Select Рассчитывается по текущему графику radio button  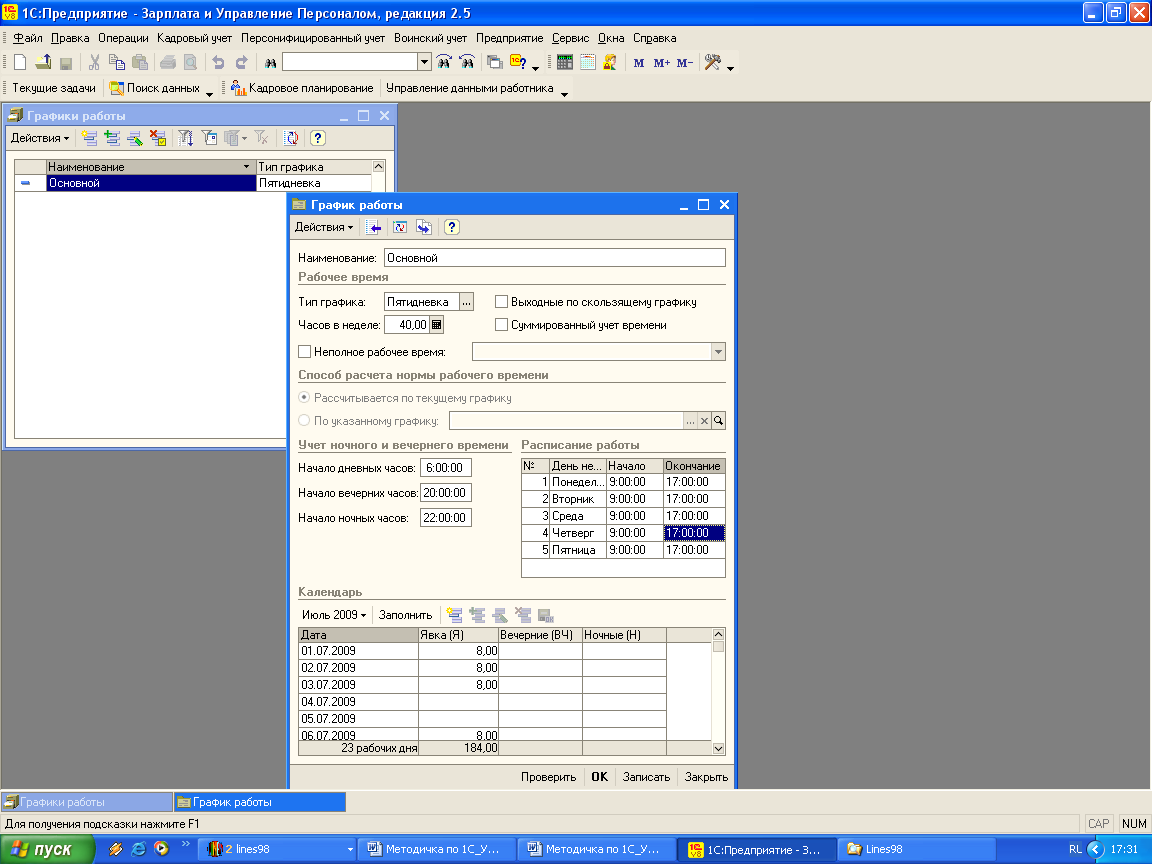pyautogui.click(x=304, y=397)
